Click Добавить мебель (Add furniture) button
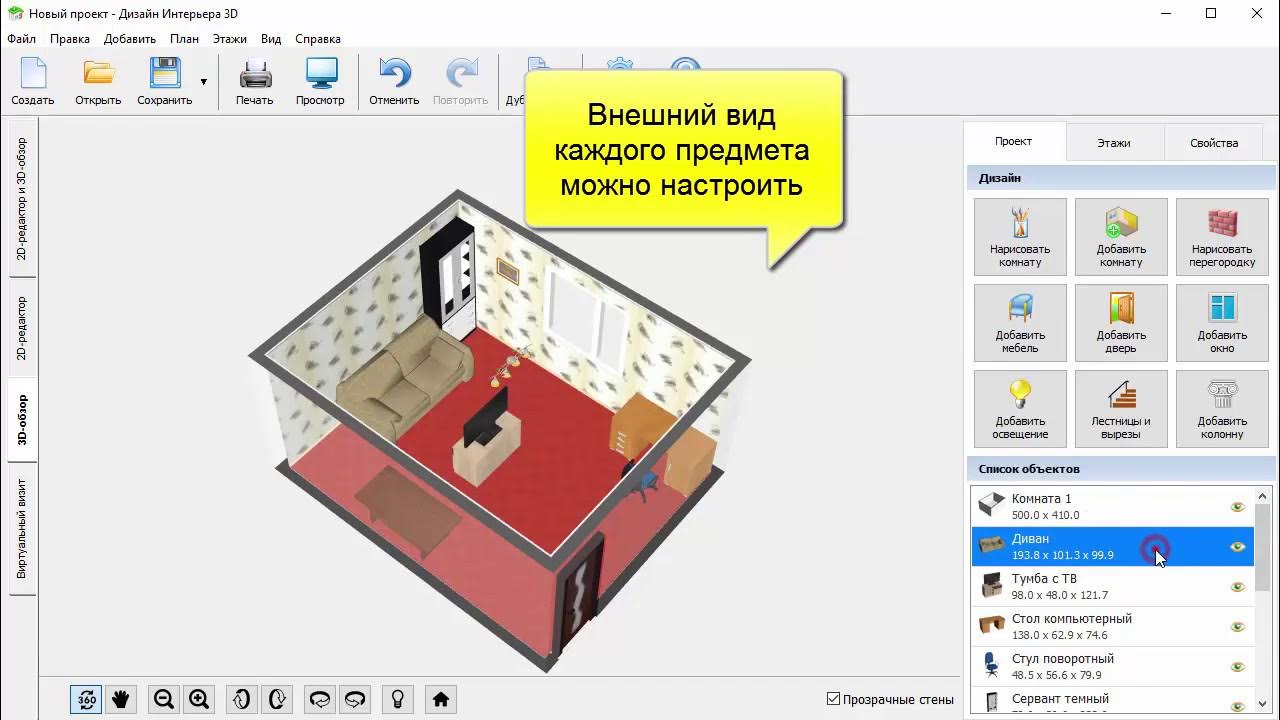1280x720 pixels. (x=1020, y=323)
